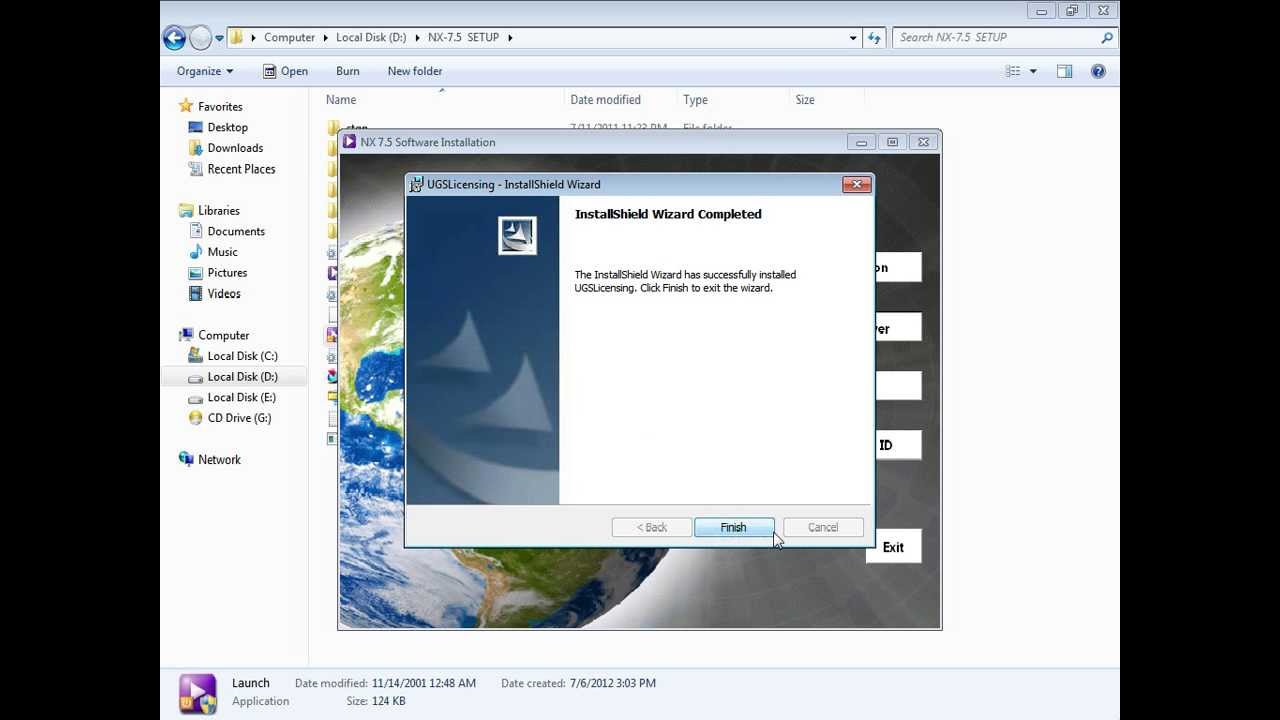This screenshot has height=720, width=1280.
Task: Minimize the NX 7.5 Software Installation window
Action: pyautogui.click(x=861, y=142)
